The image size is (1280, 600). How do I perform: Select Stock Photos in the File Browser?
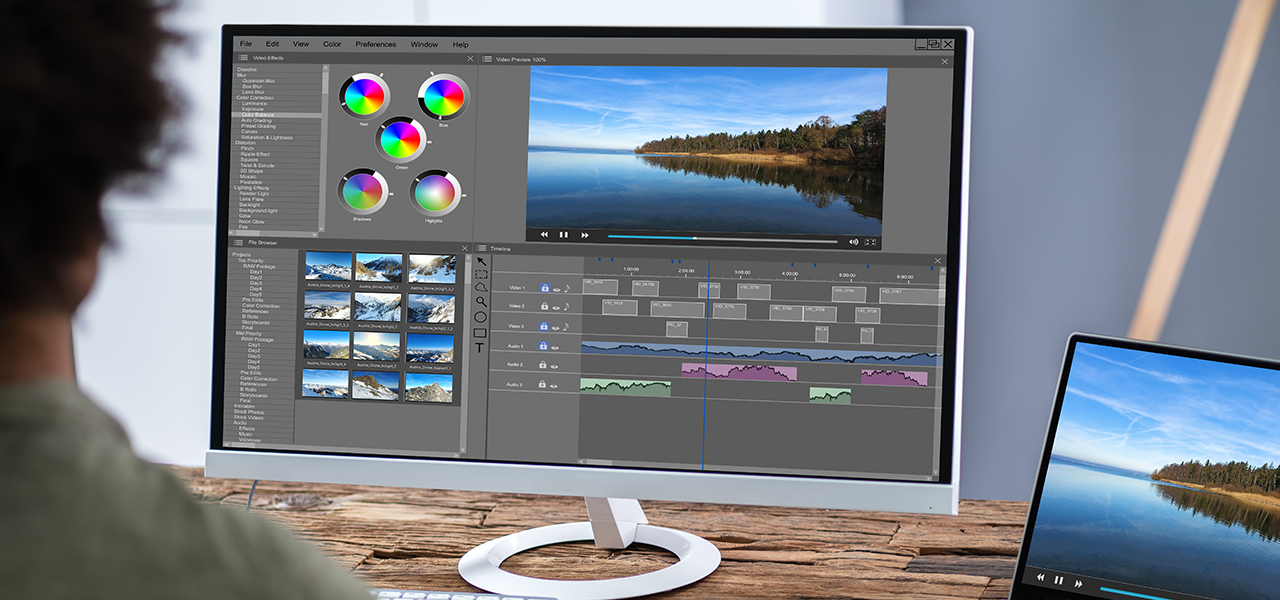(248, 411)
